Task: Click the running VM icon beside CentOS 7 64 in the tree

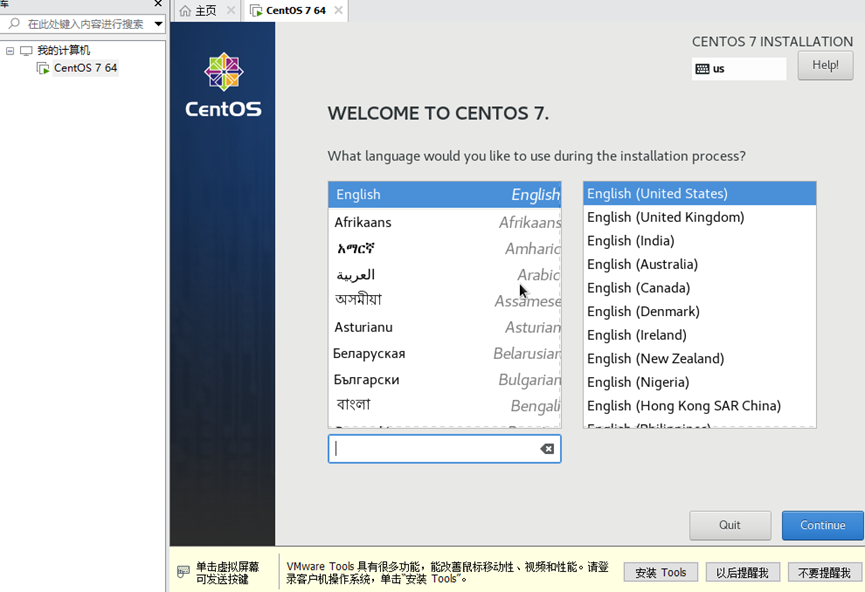Action: (x=42, y=68)
